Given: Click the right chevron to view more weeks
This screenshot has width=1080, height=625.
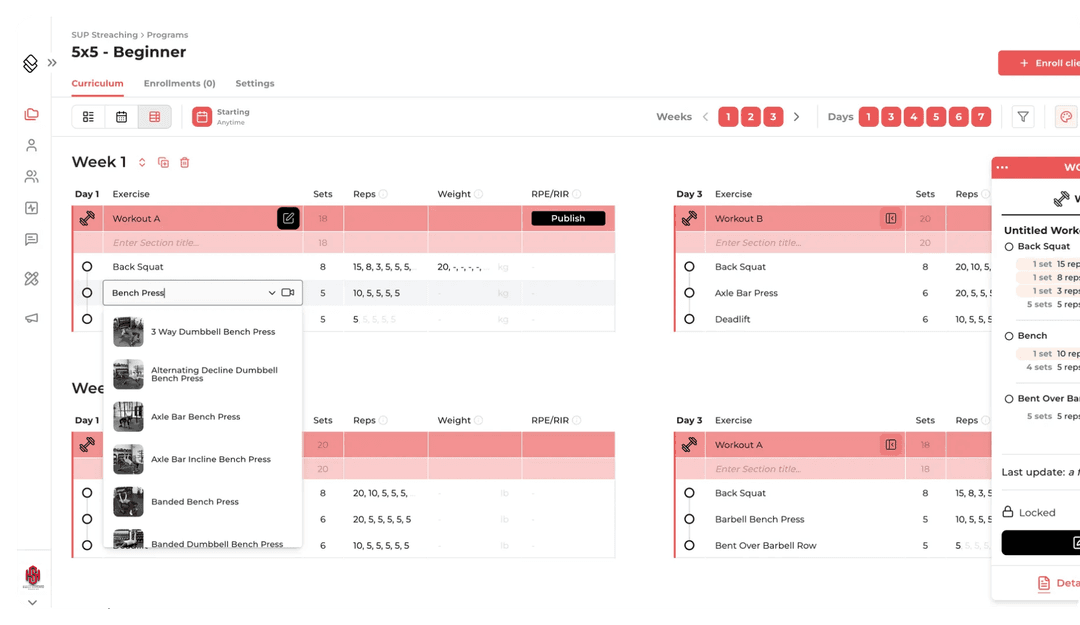Looking at the screenshot, I should pos(796,116).
